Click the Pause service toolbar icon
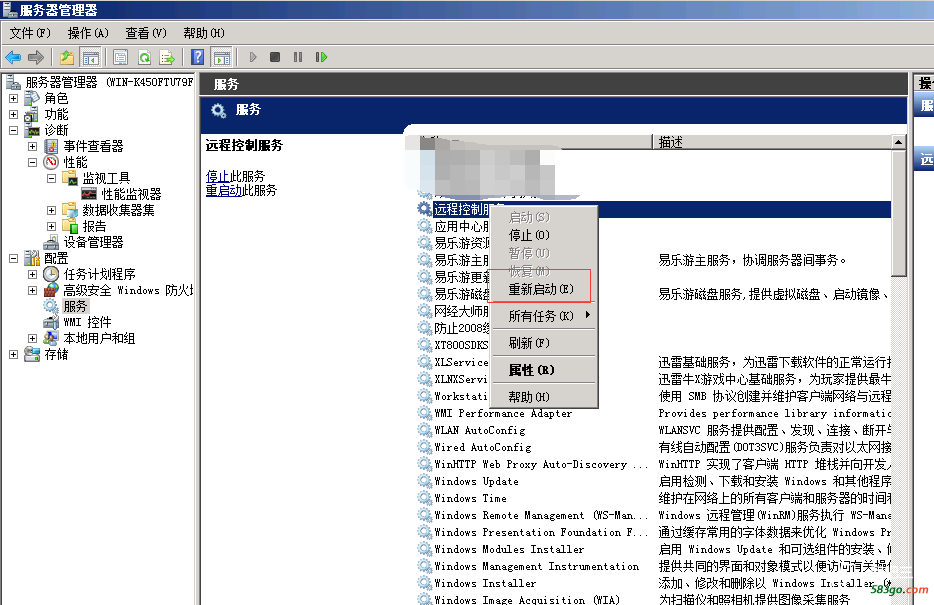The image size is (934, 605). pos(298,57)
